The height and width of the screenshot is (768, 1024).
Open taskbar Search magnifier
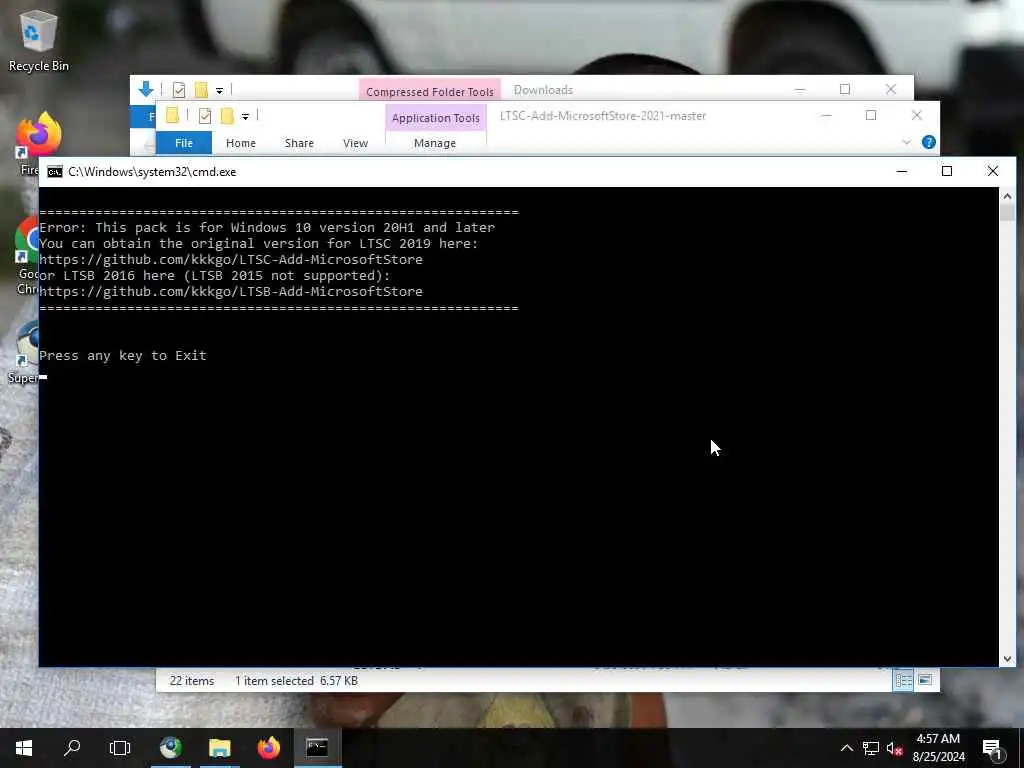pos(72,748)
